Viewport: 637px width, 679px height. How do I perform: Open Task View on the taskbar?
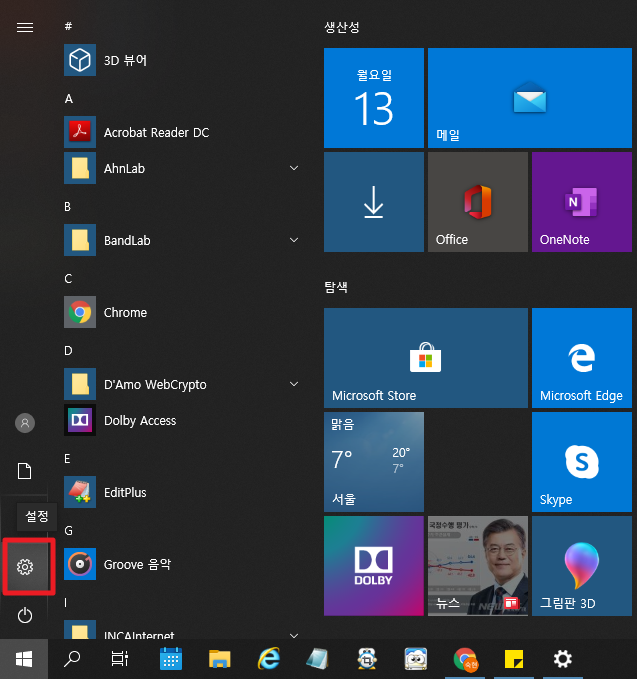(x=120, y=659)
